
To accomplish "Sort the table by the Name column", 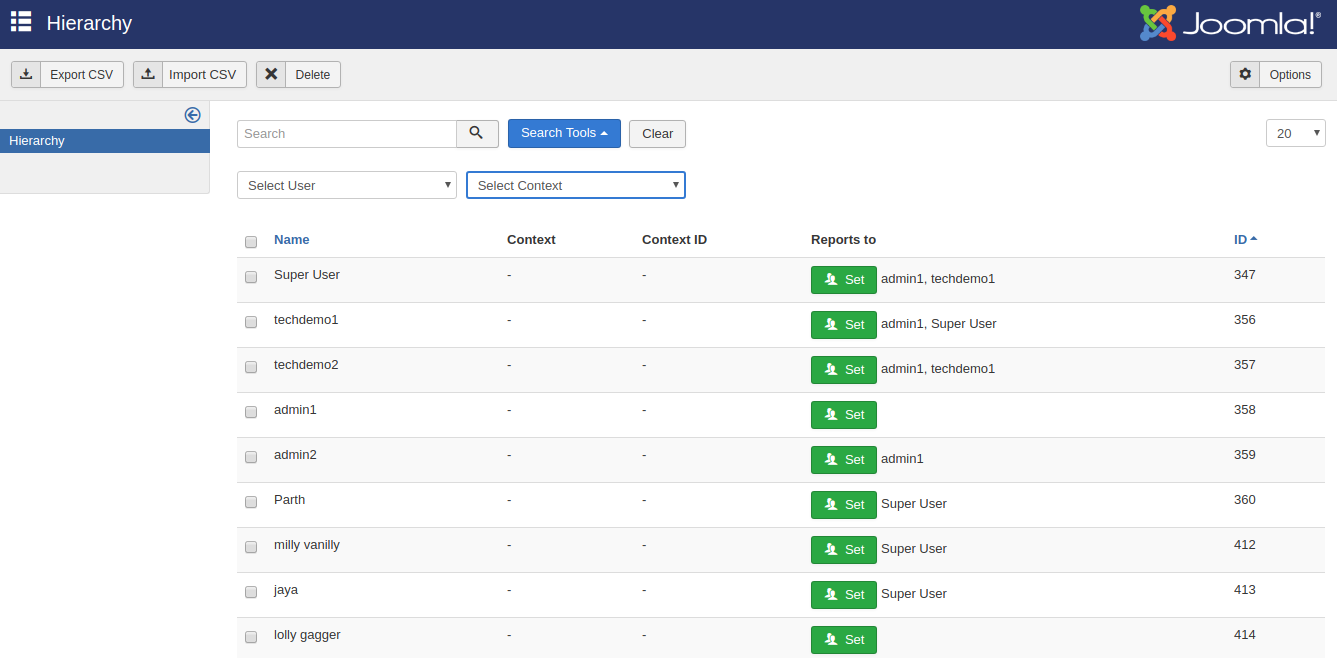I will pos(291,239).
